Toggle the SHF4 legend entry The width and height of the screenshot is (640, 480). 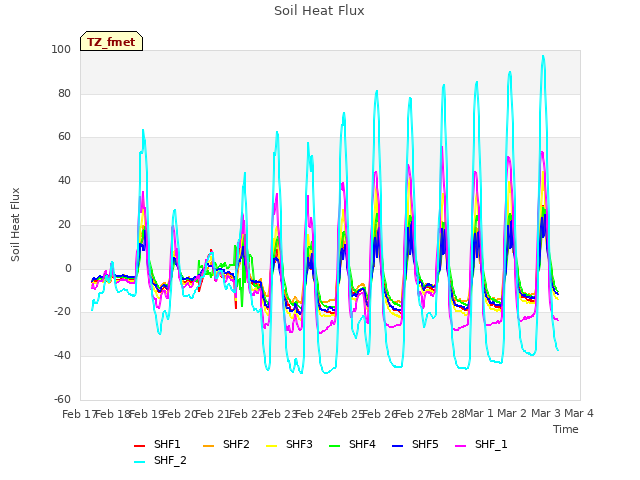[352, 444]
